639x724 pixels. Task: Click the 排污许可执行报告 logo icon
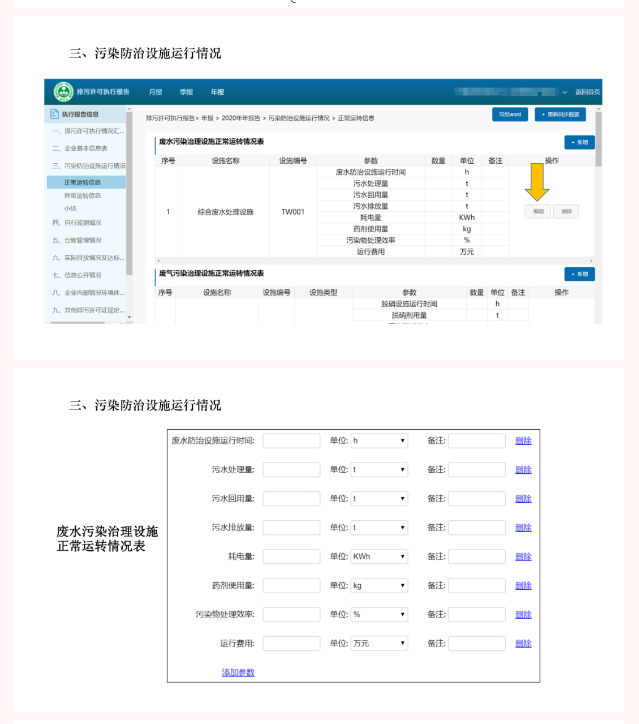click(64, 92)
